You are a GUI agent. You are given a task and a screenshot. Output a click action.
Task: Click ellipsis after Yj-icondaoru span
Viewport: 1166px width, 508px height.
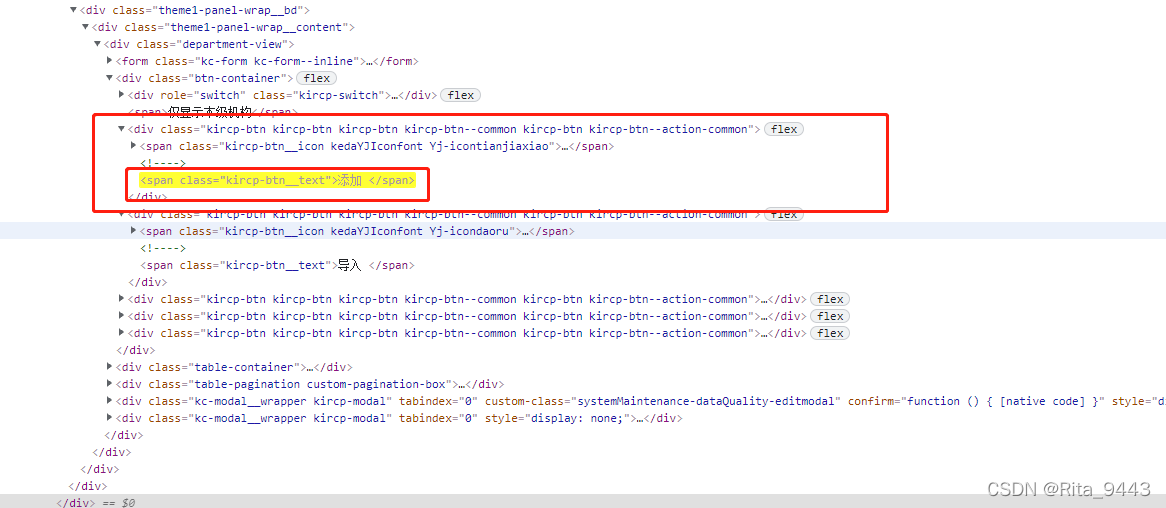coord(525,231)
